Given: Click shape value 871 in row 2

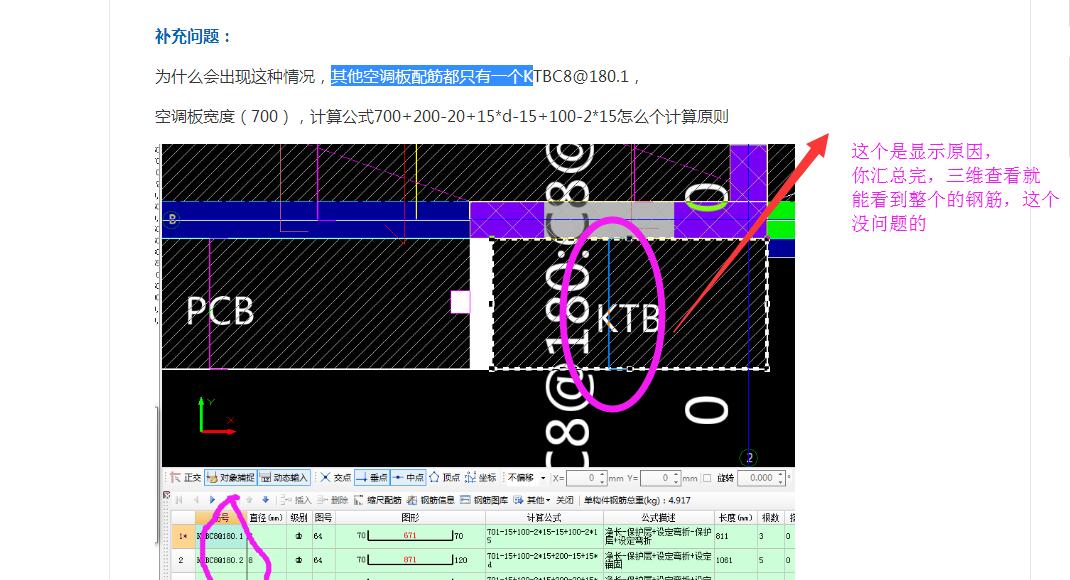Looking at the screenshot, I should tap(409, 560).
